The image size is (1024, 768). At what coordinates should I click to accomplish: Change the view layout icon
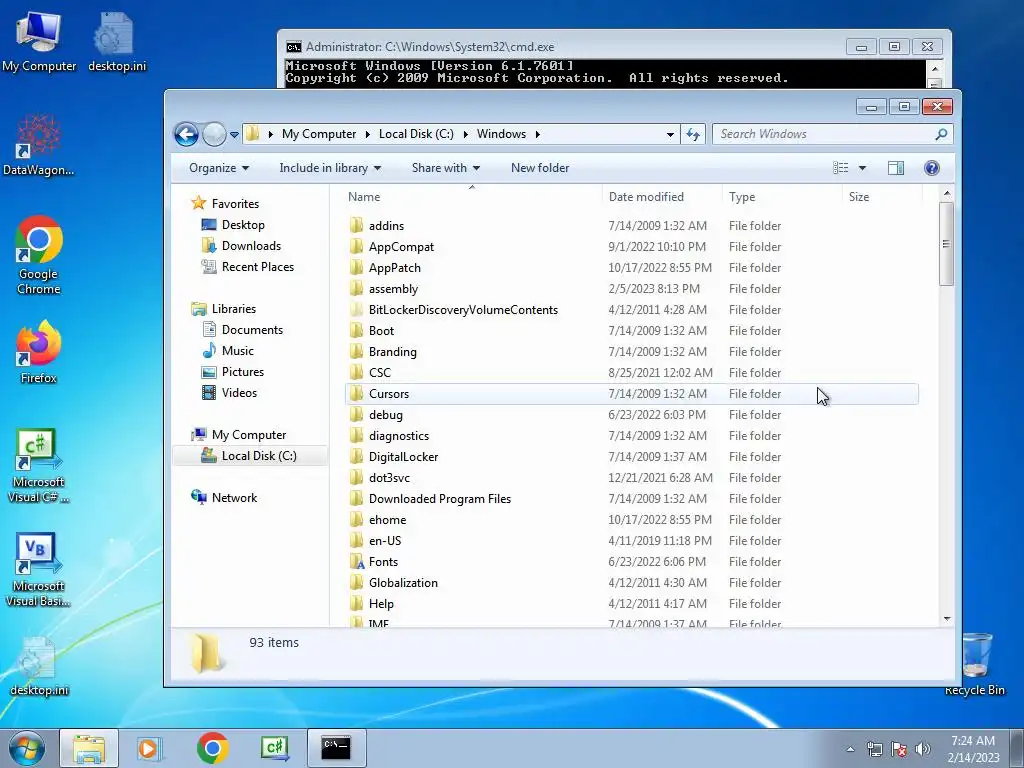840,168
